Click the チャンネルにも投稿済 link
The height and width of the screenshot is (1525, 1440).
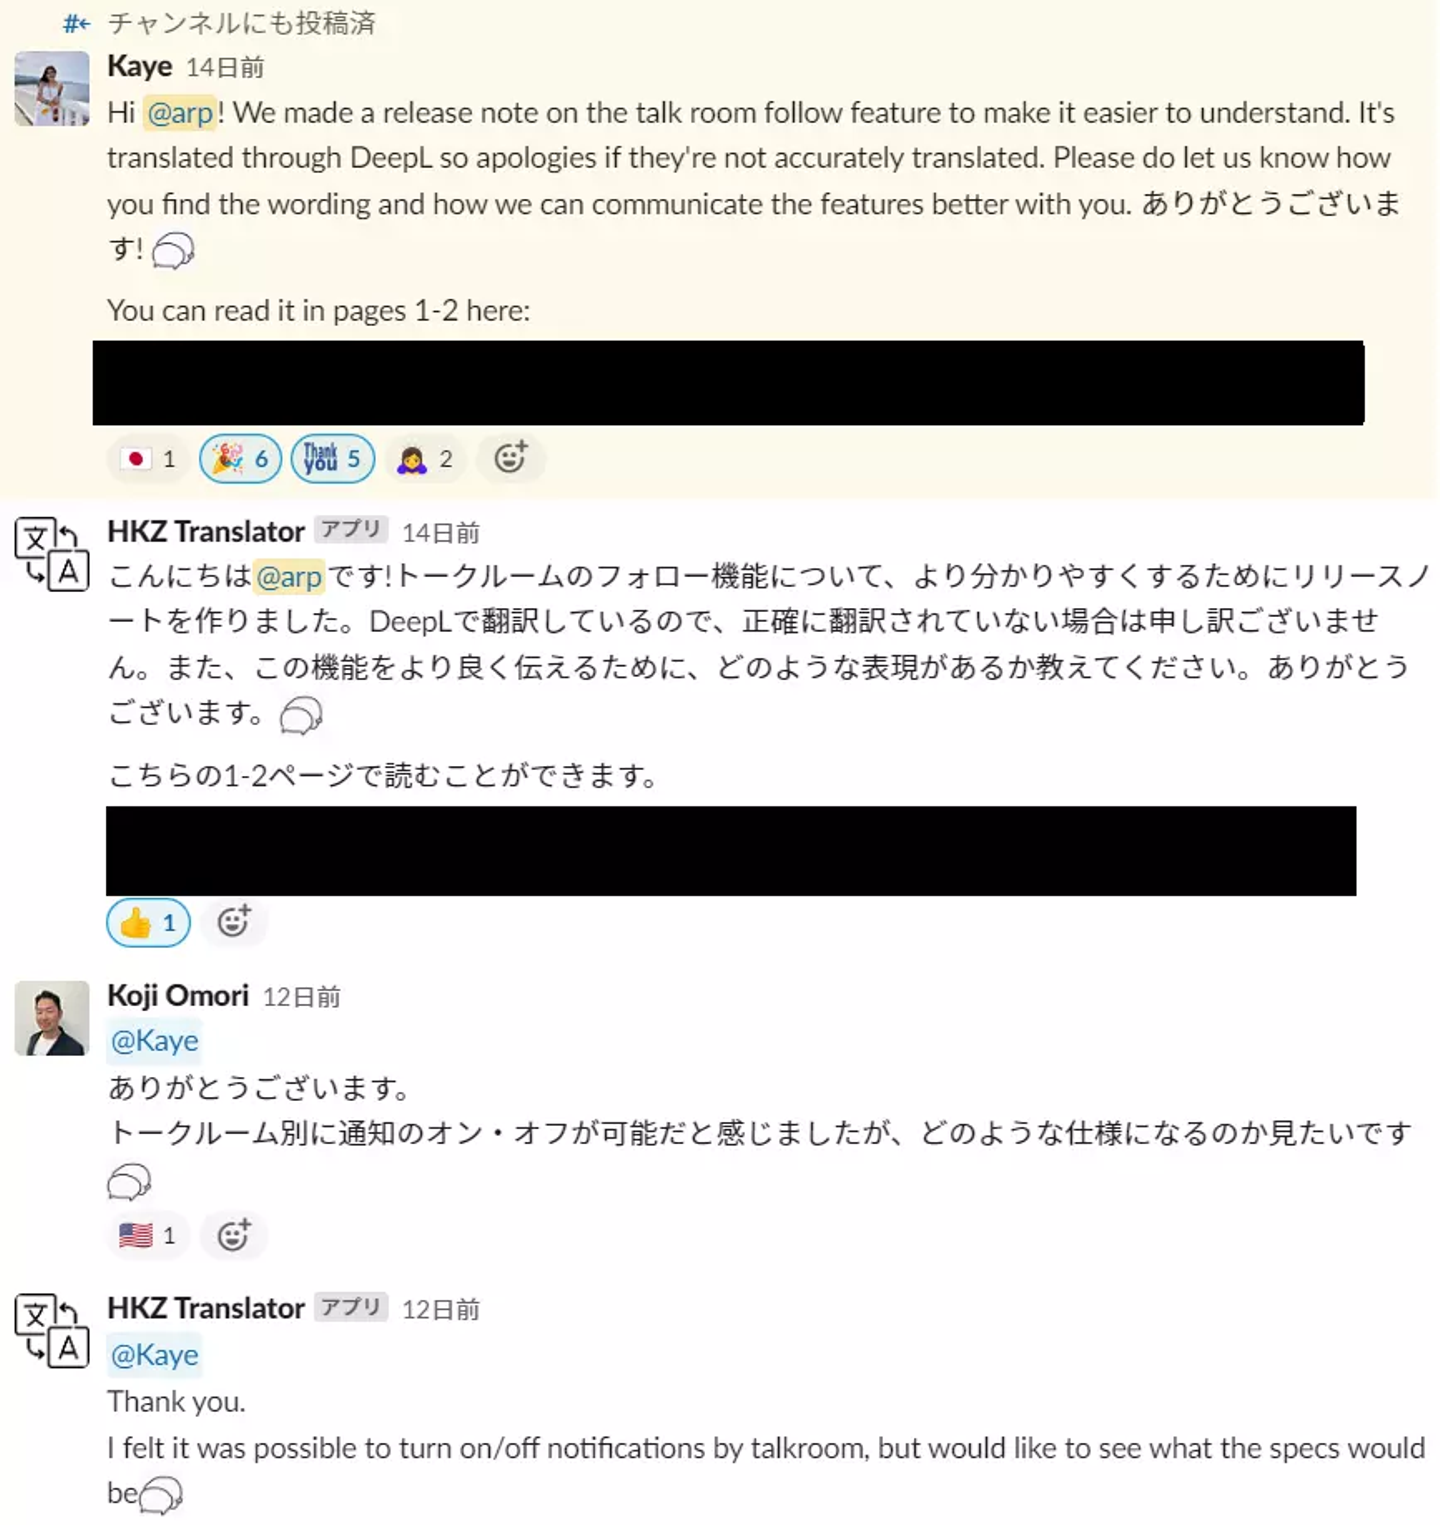[x=241, y=23]
